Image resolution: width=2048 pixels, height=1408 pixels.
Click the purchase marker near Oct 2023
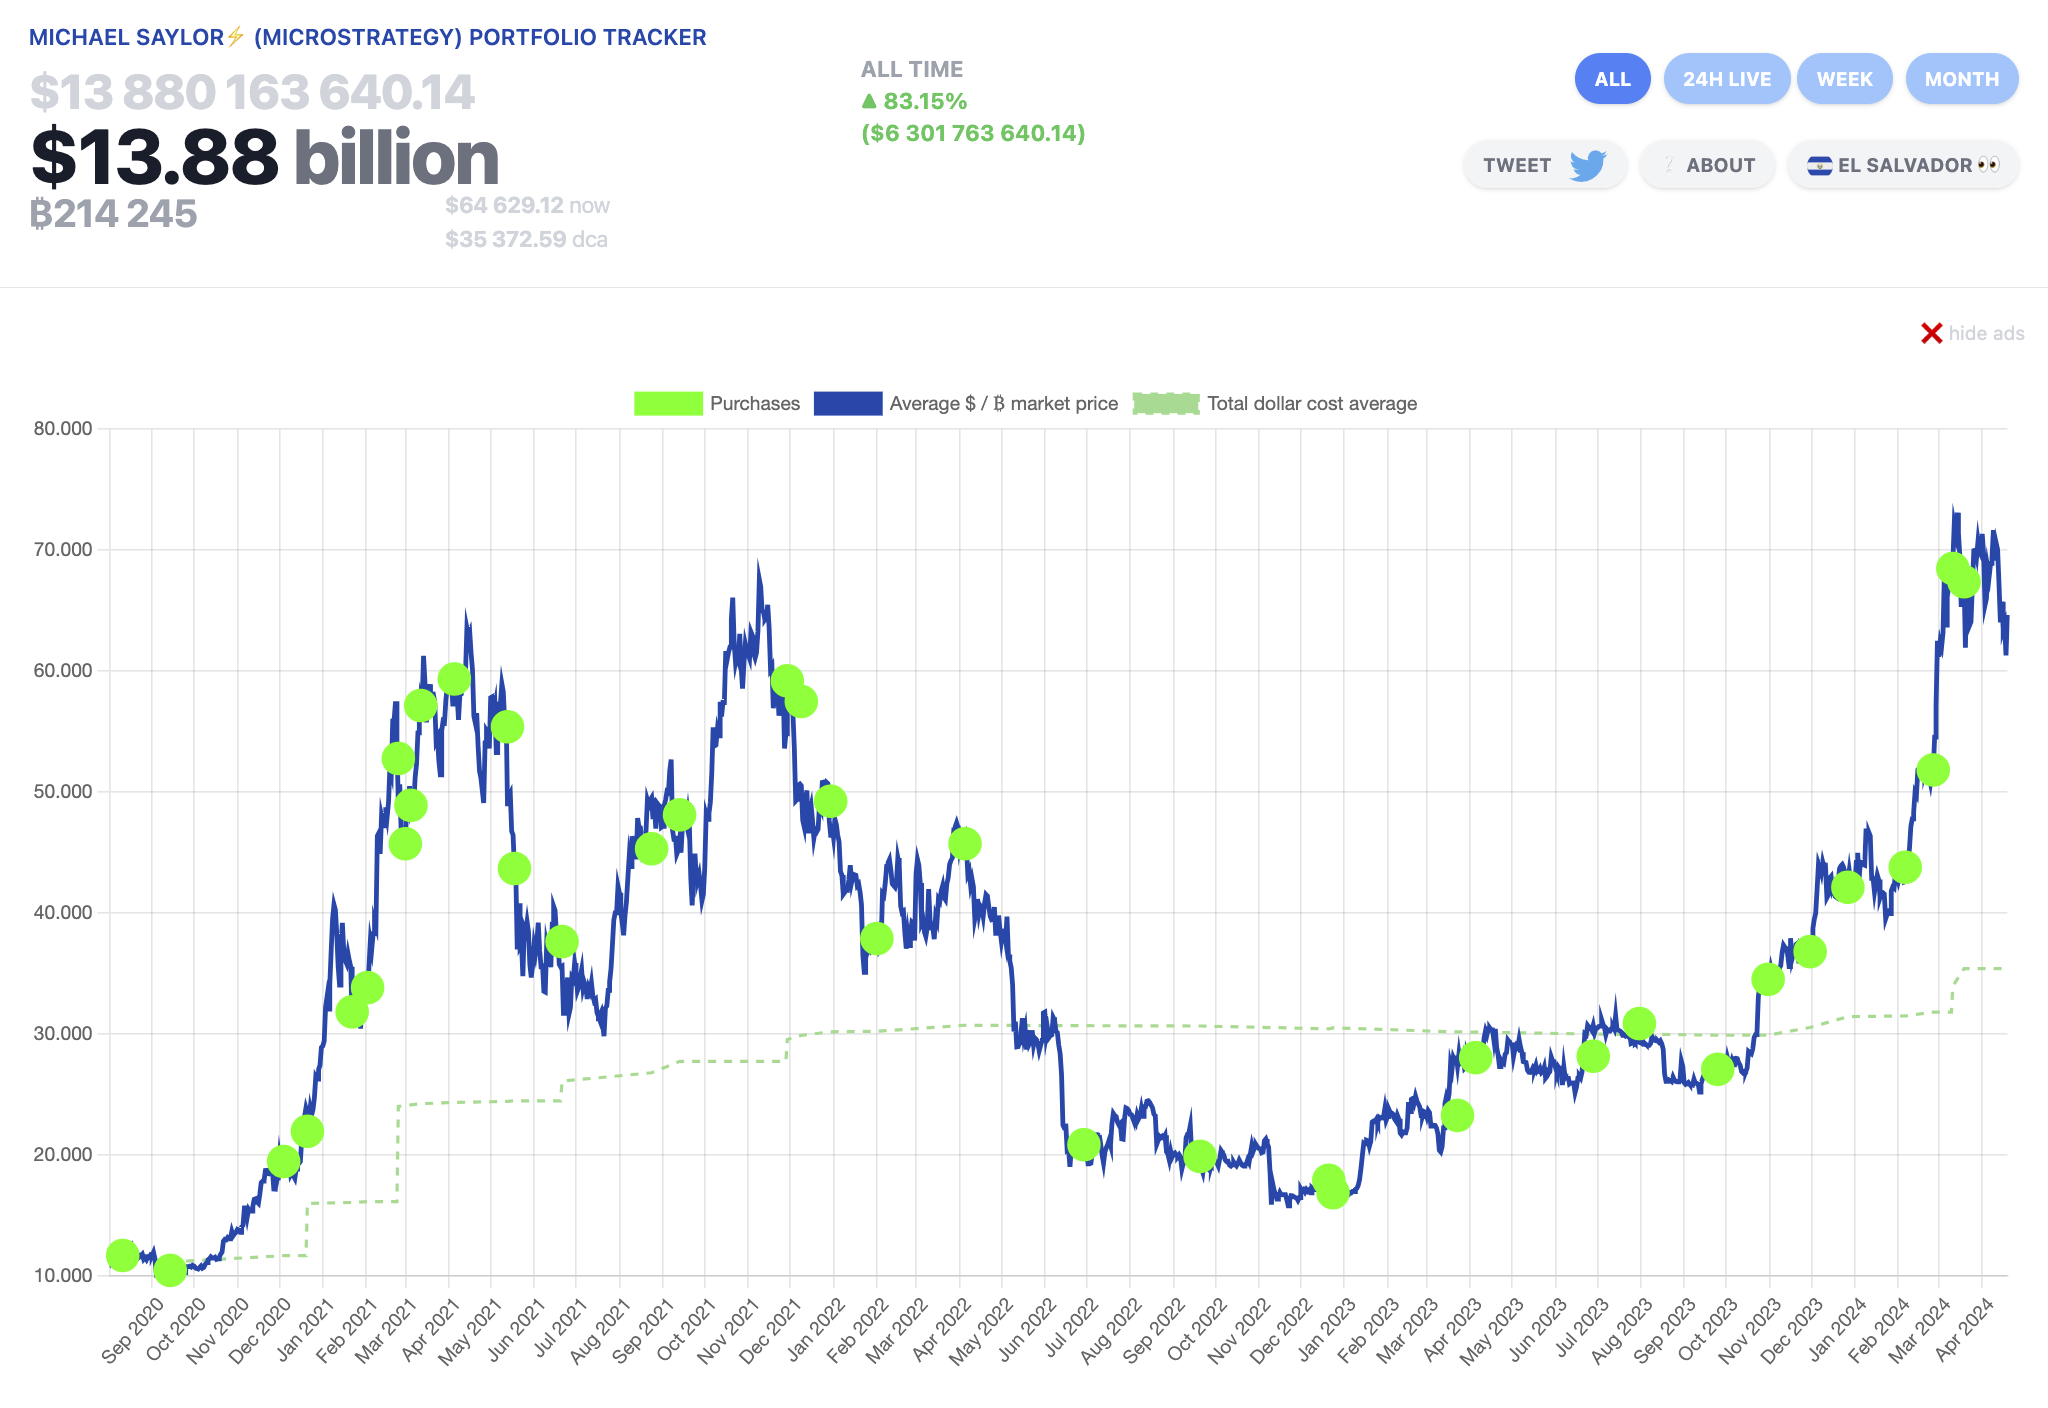coord(1717,1069)
